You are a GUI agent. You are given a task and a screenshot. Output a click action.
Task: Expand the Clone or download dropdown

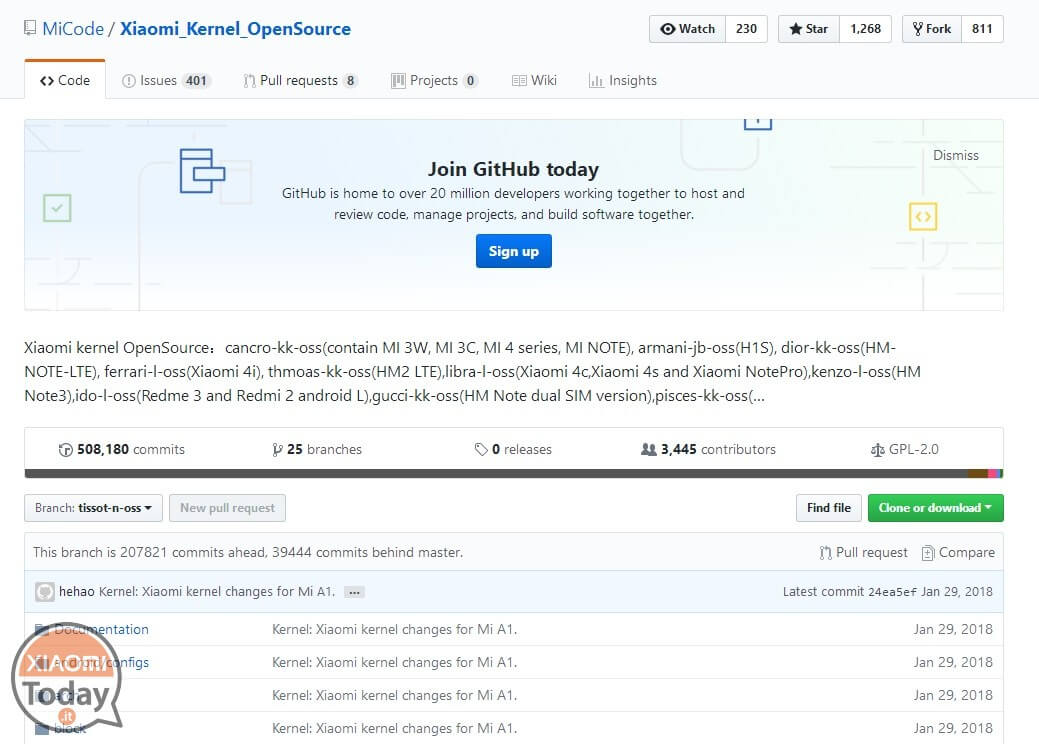(936, 508)
